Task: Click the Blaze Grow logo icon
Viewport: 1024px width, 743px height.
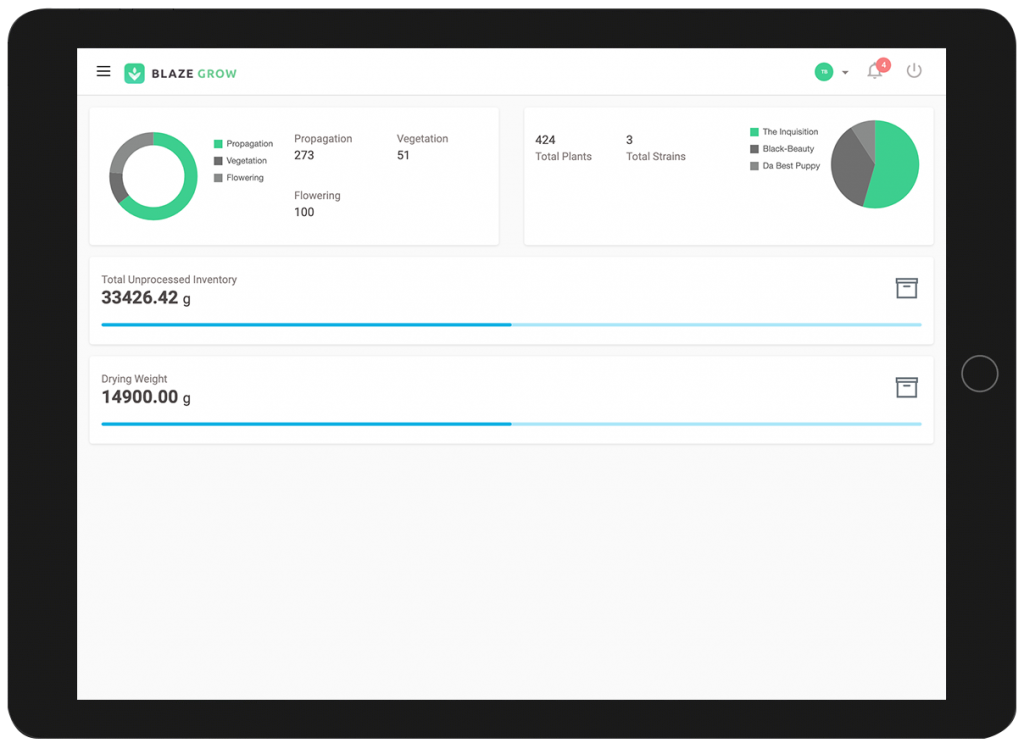Action: click(135, 73)
